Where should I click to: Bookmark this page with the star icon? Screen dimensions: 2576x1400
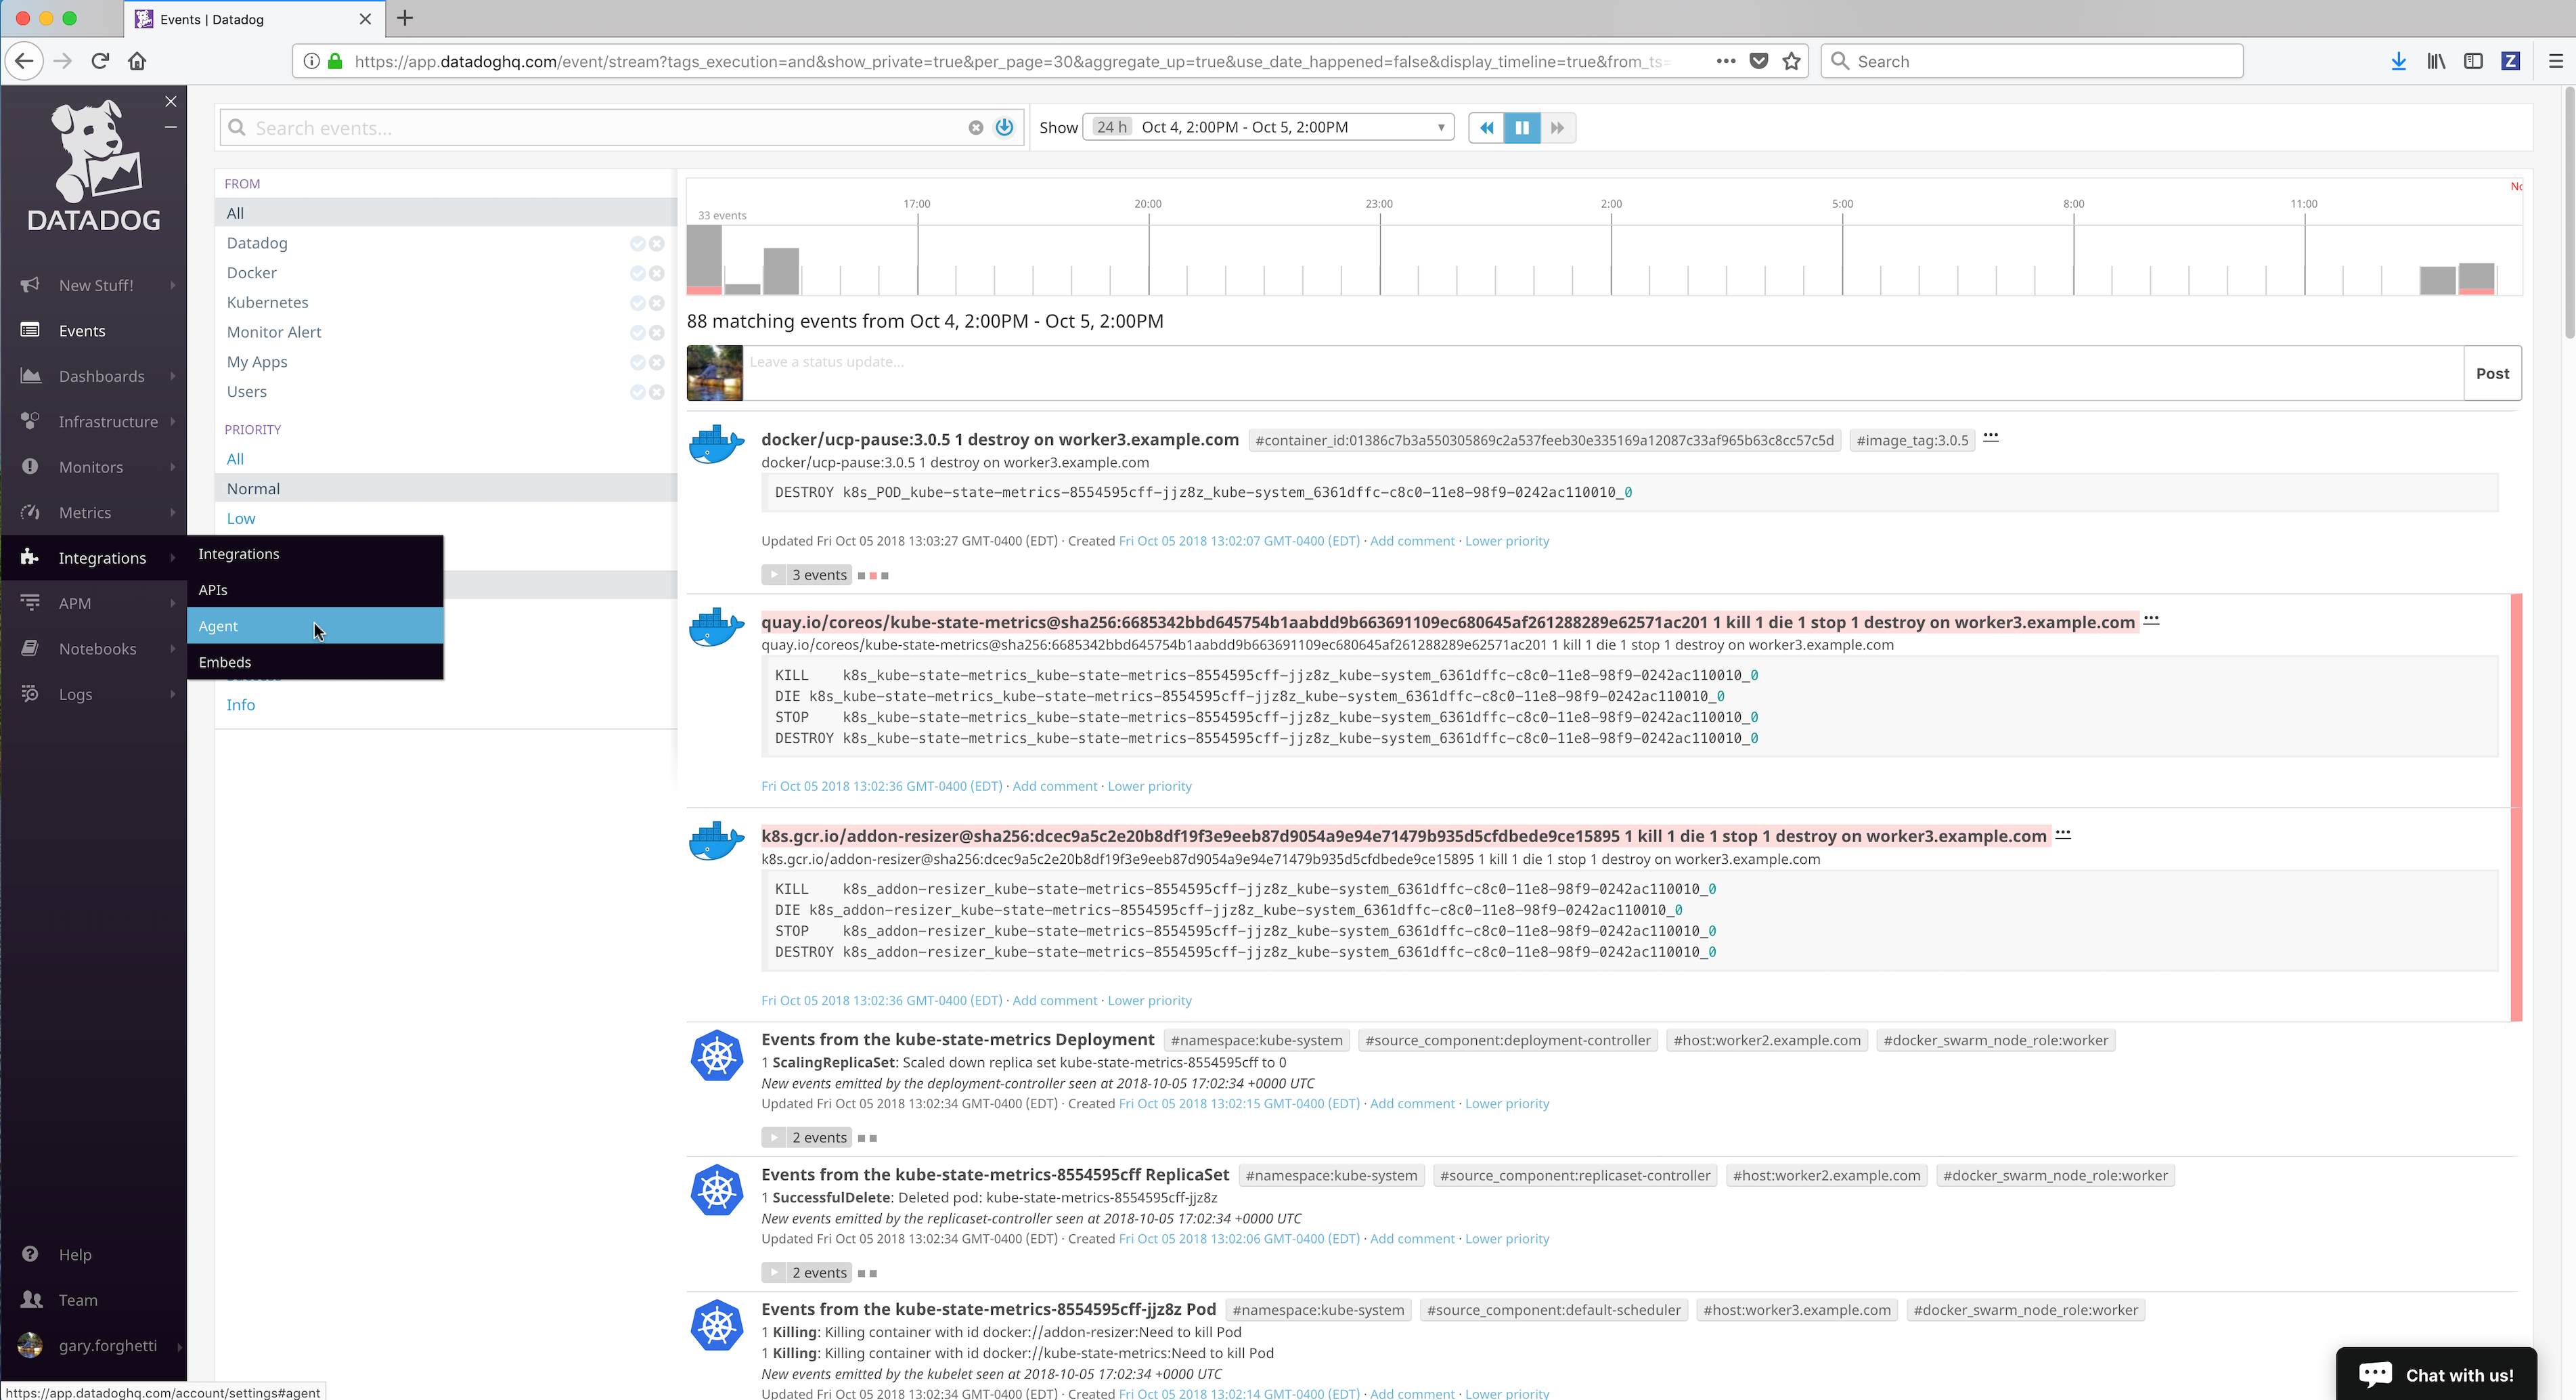(x=1791, y=61)
